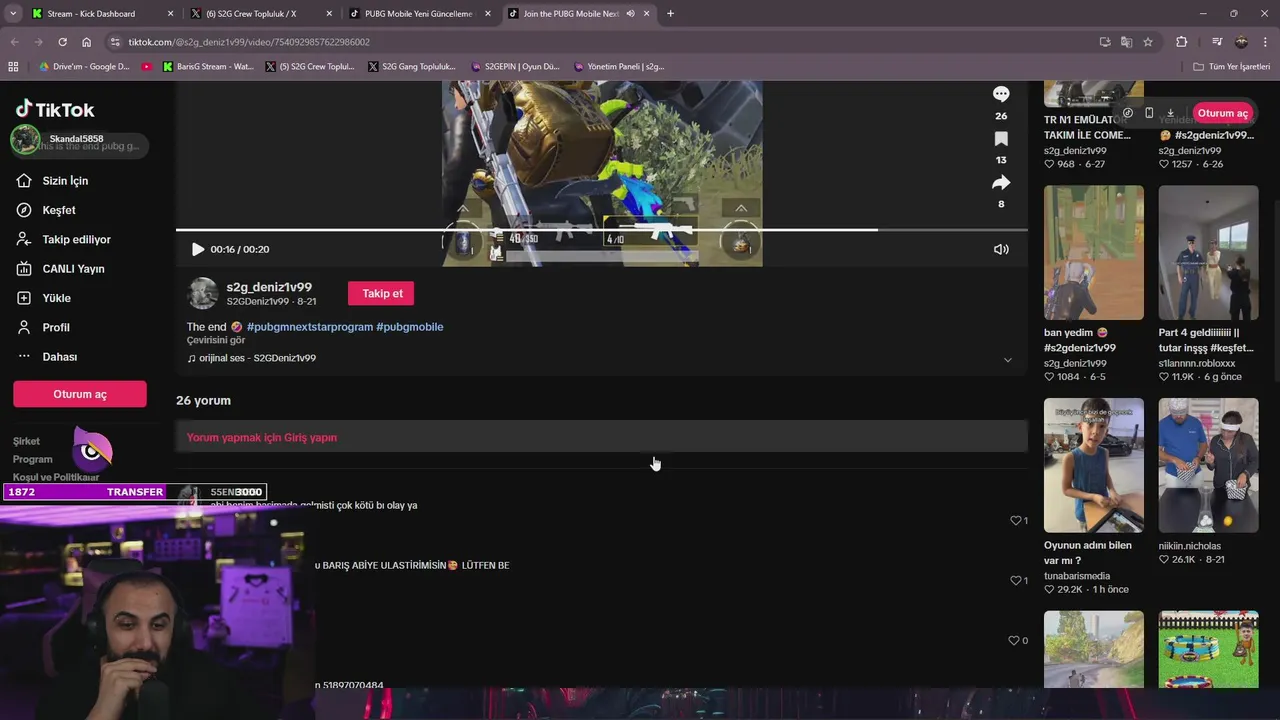1280x720 pixels.
Task: Click Giriş yapın comment login field
Action: point(602,437)
